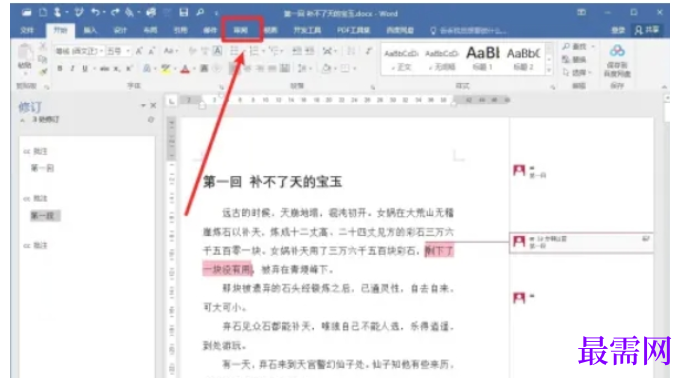This screenshot has width=690, height=382.
Task: Open the font name combo box
Action: tap(79, 51)
